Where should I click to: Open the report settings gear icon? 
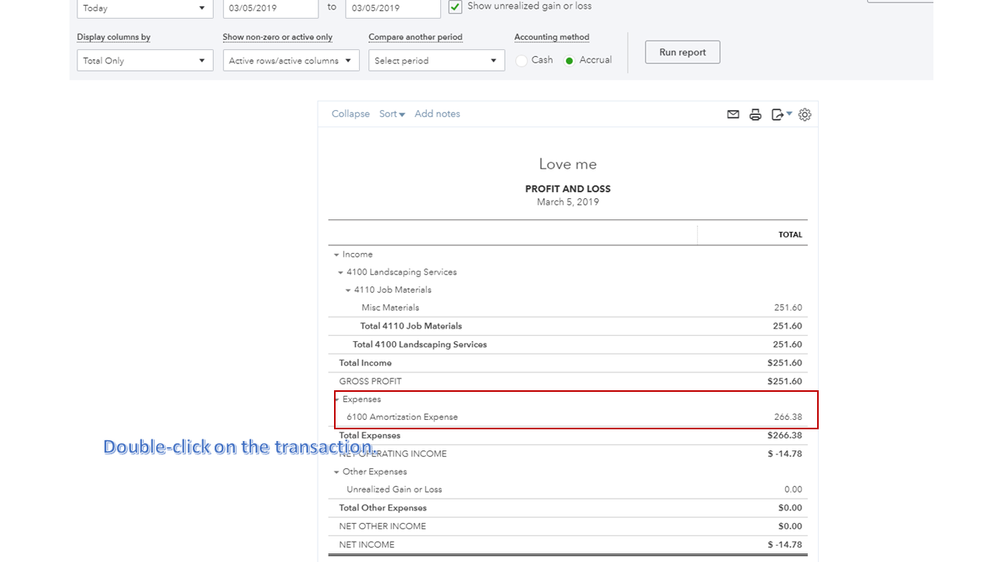[805, 115]
